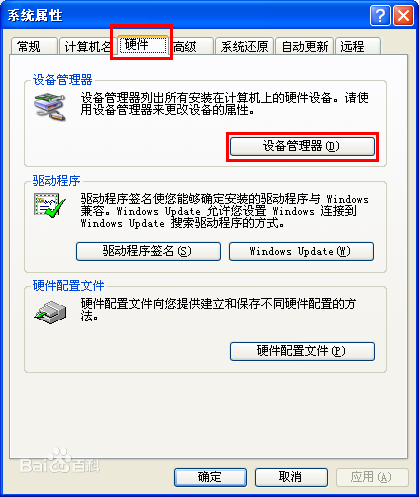Switch to the 自动更新 tab
The width and height of the screenshot is (419, 497).
304,46
